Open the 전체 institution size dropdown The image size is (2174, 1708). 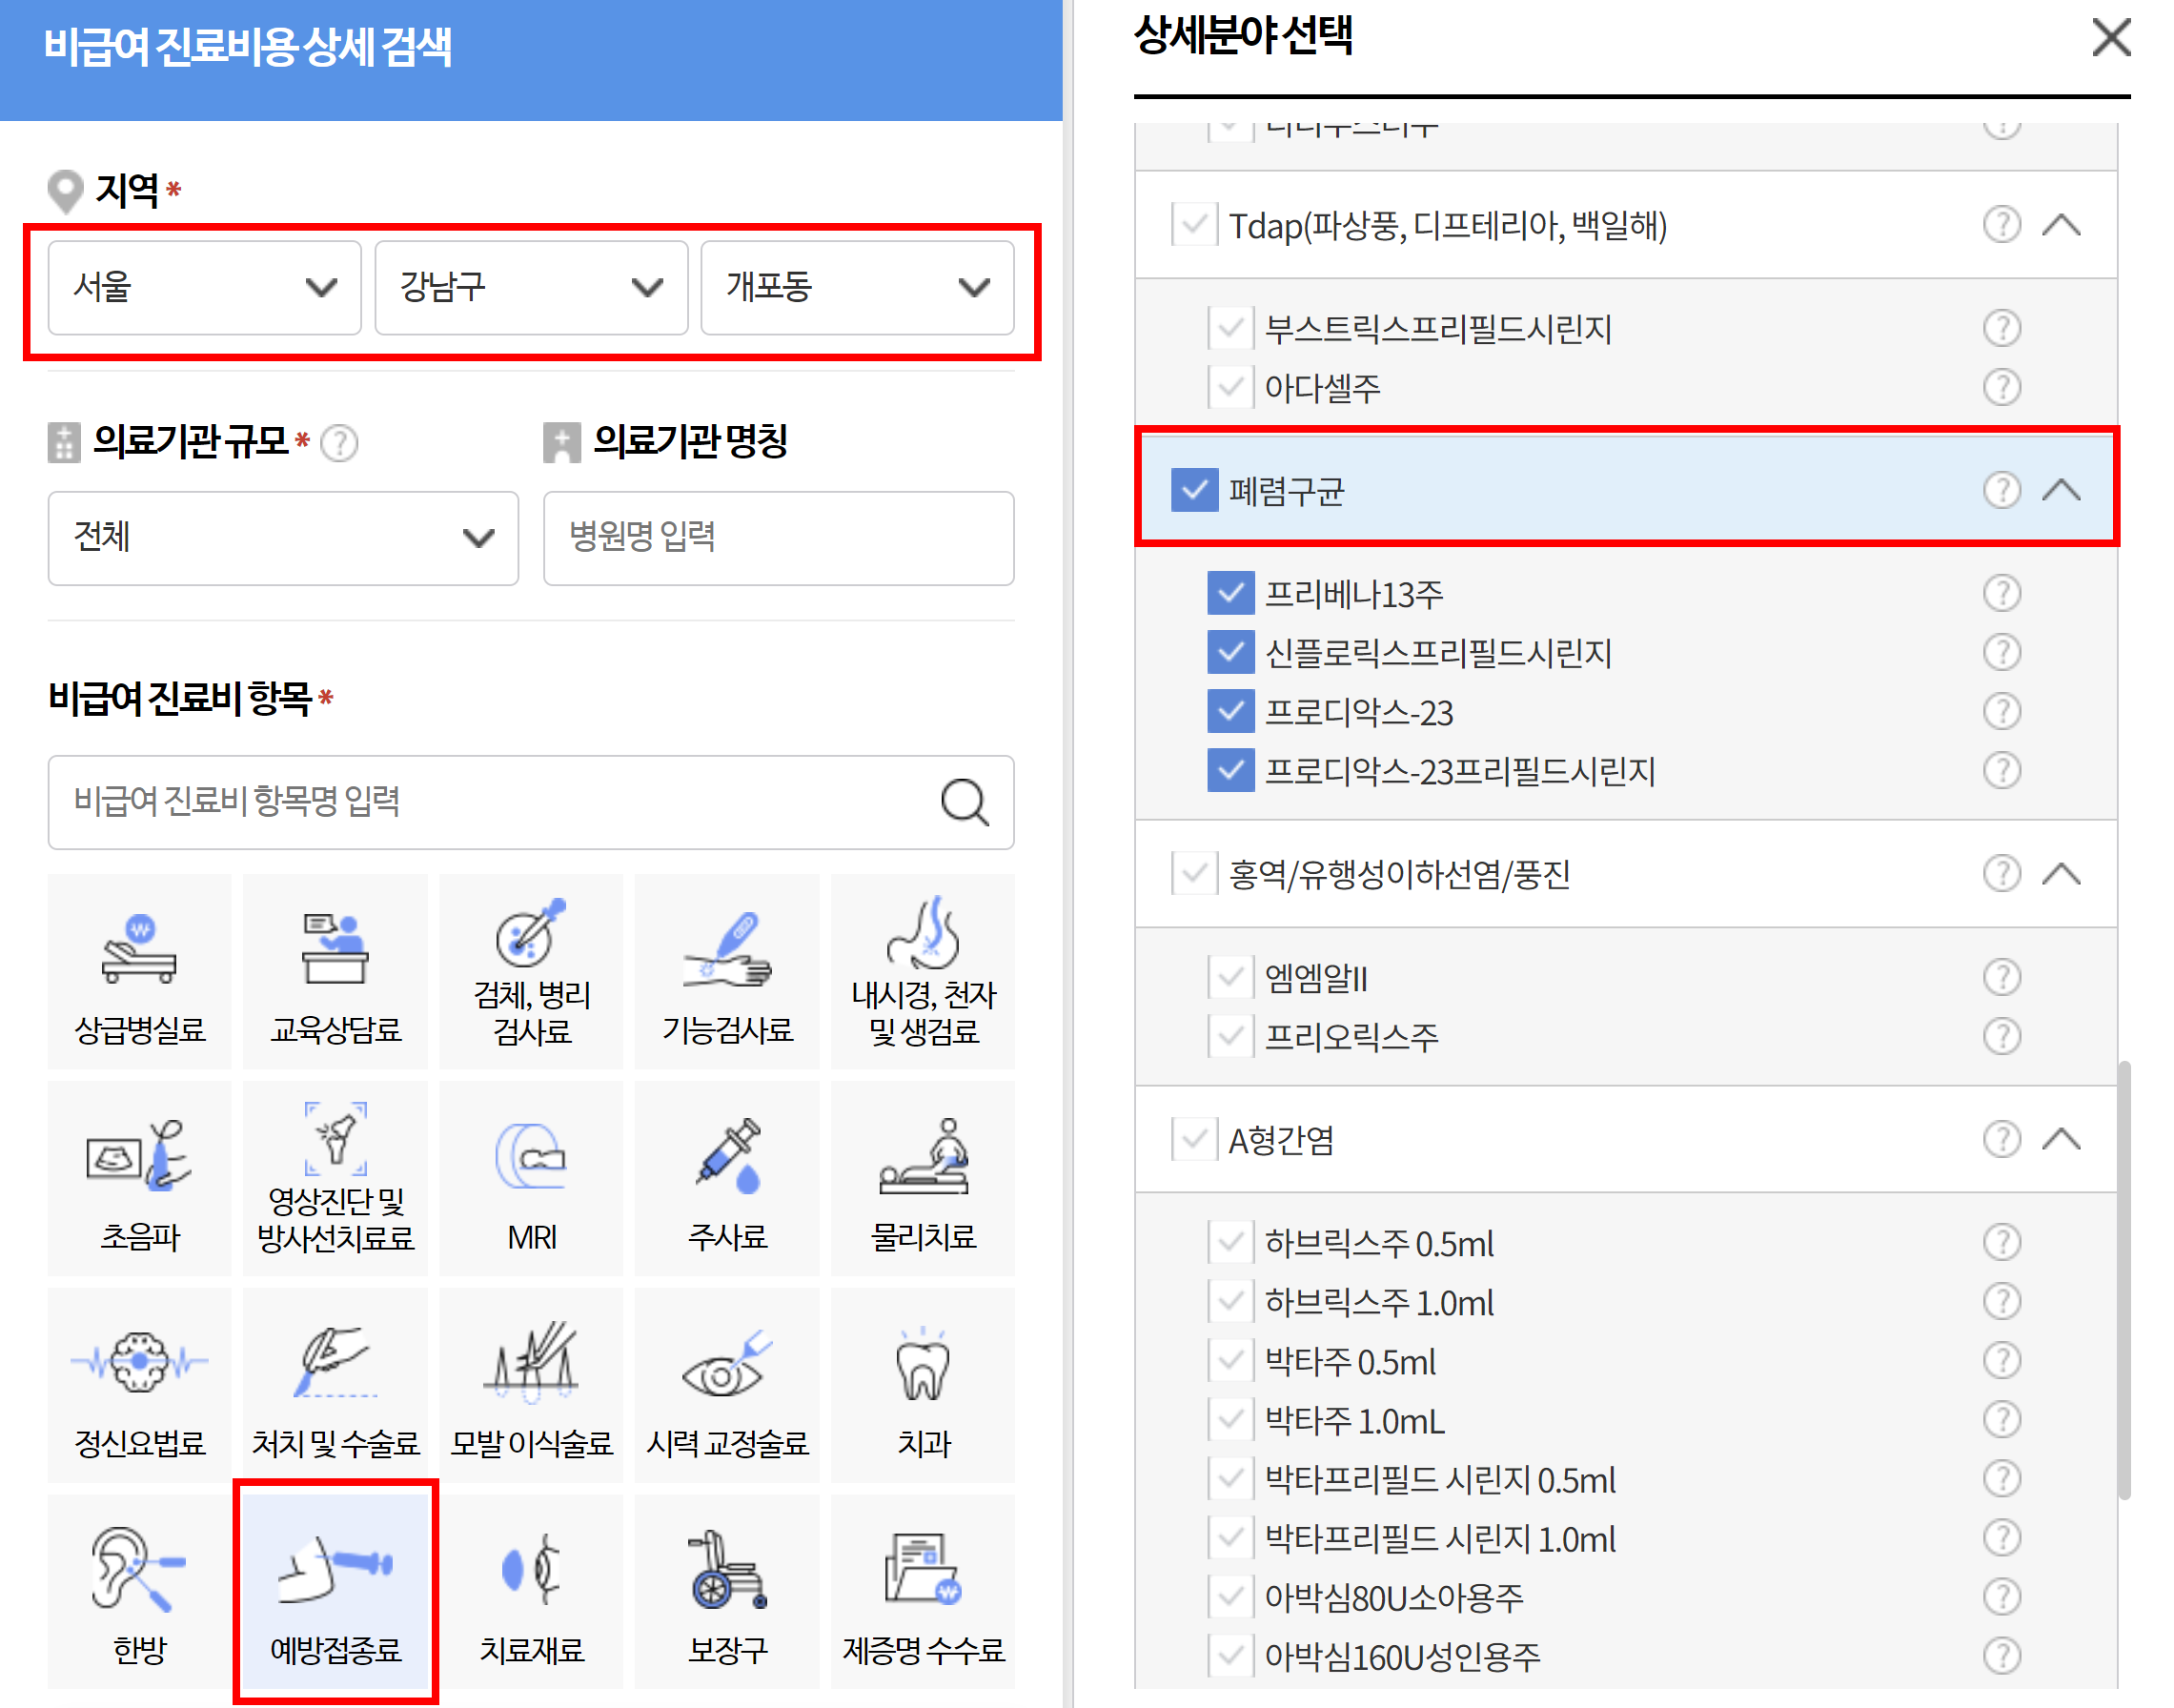pos(283,538)
